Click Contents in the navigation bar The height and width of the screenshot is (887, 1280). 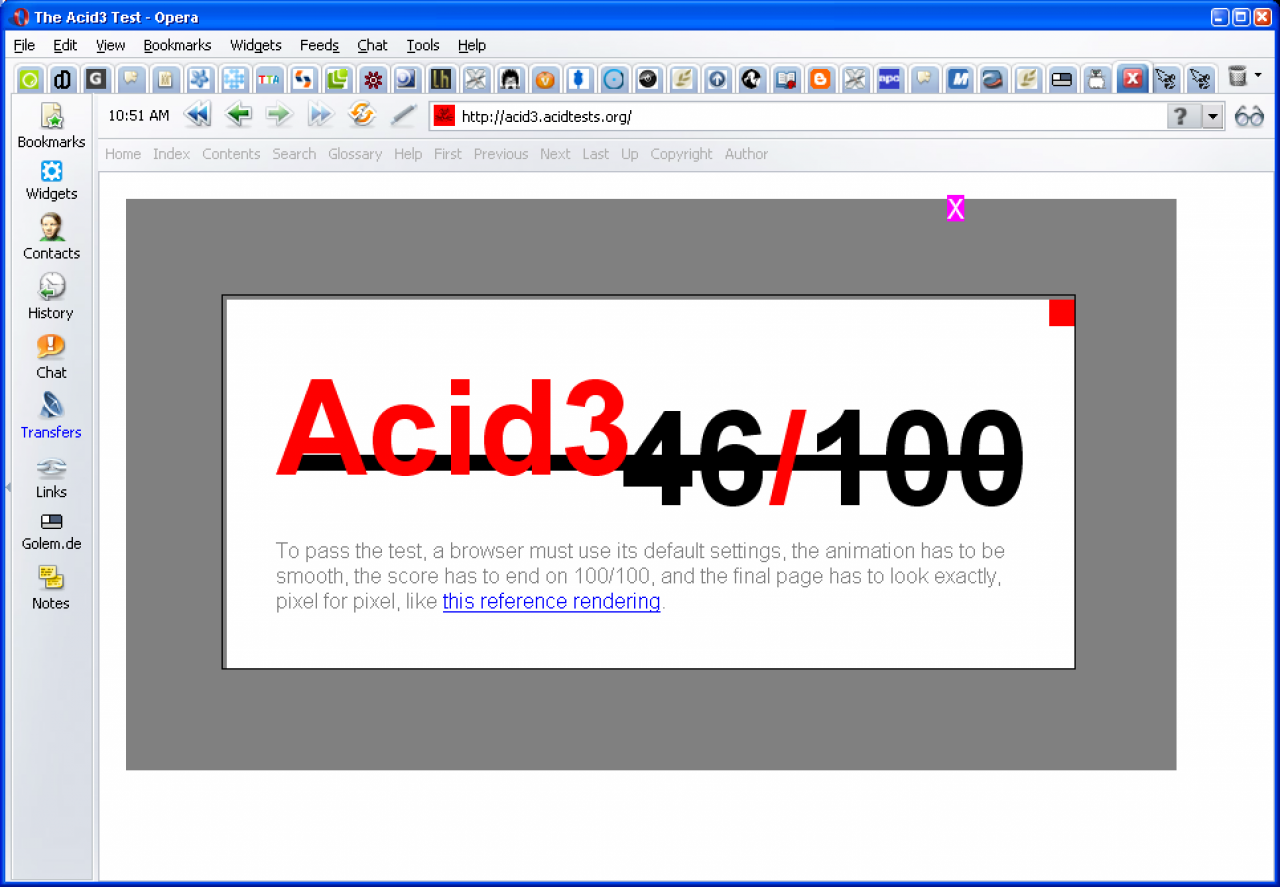(231, 154)
